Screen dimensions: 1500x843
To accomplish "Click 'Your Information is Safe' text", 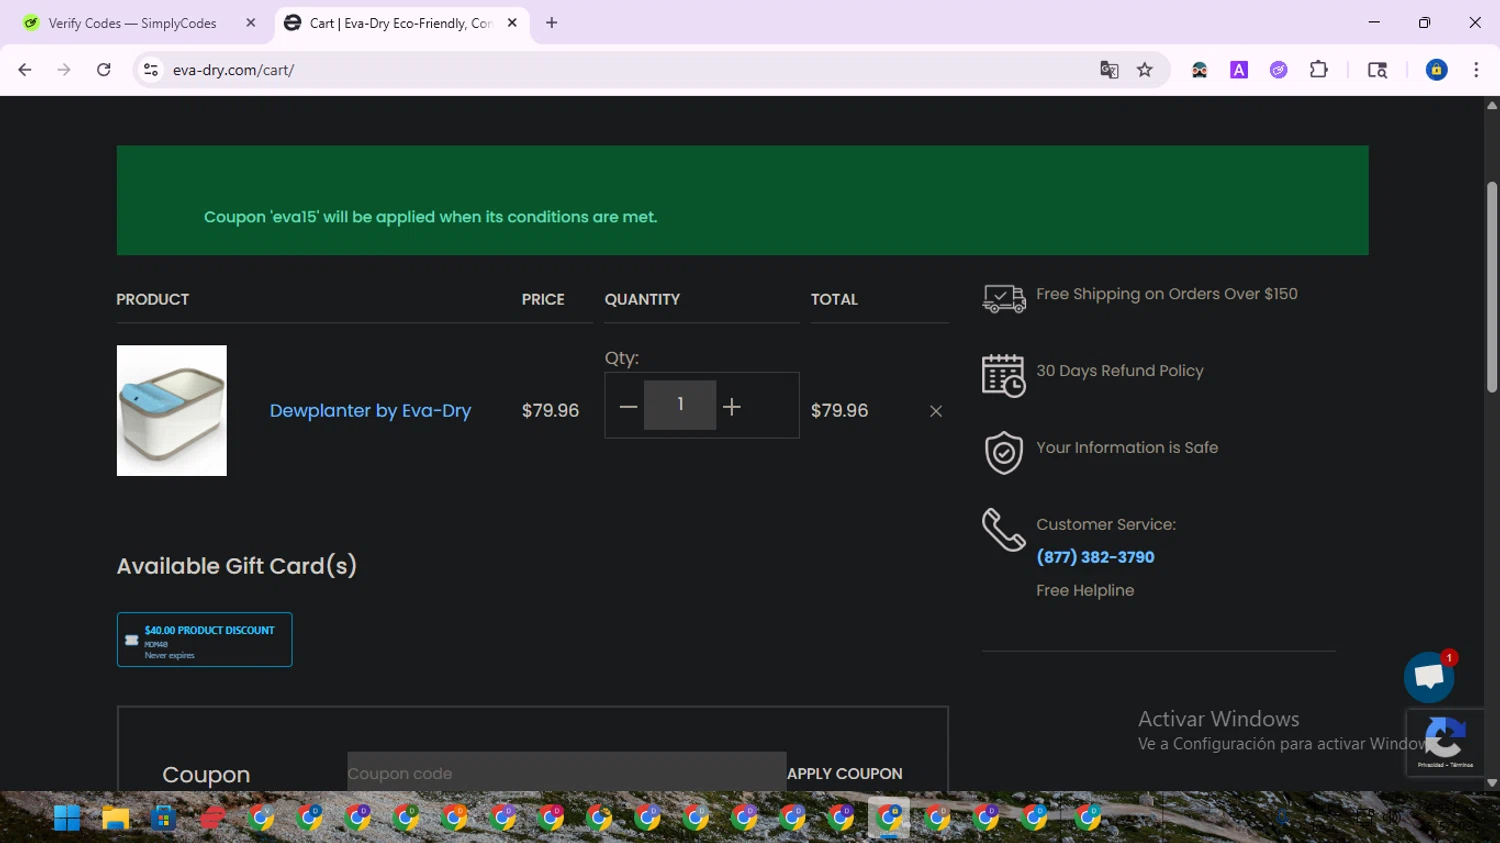I will click(1127, 448).
